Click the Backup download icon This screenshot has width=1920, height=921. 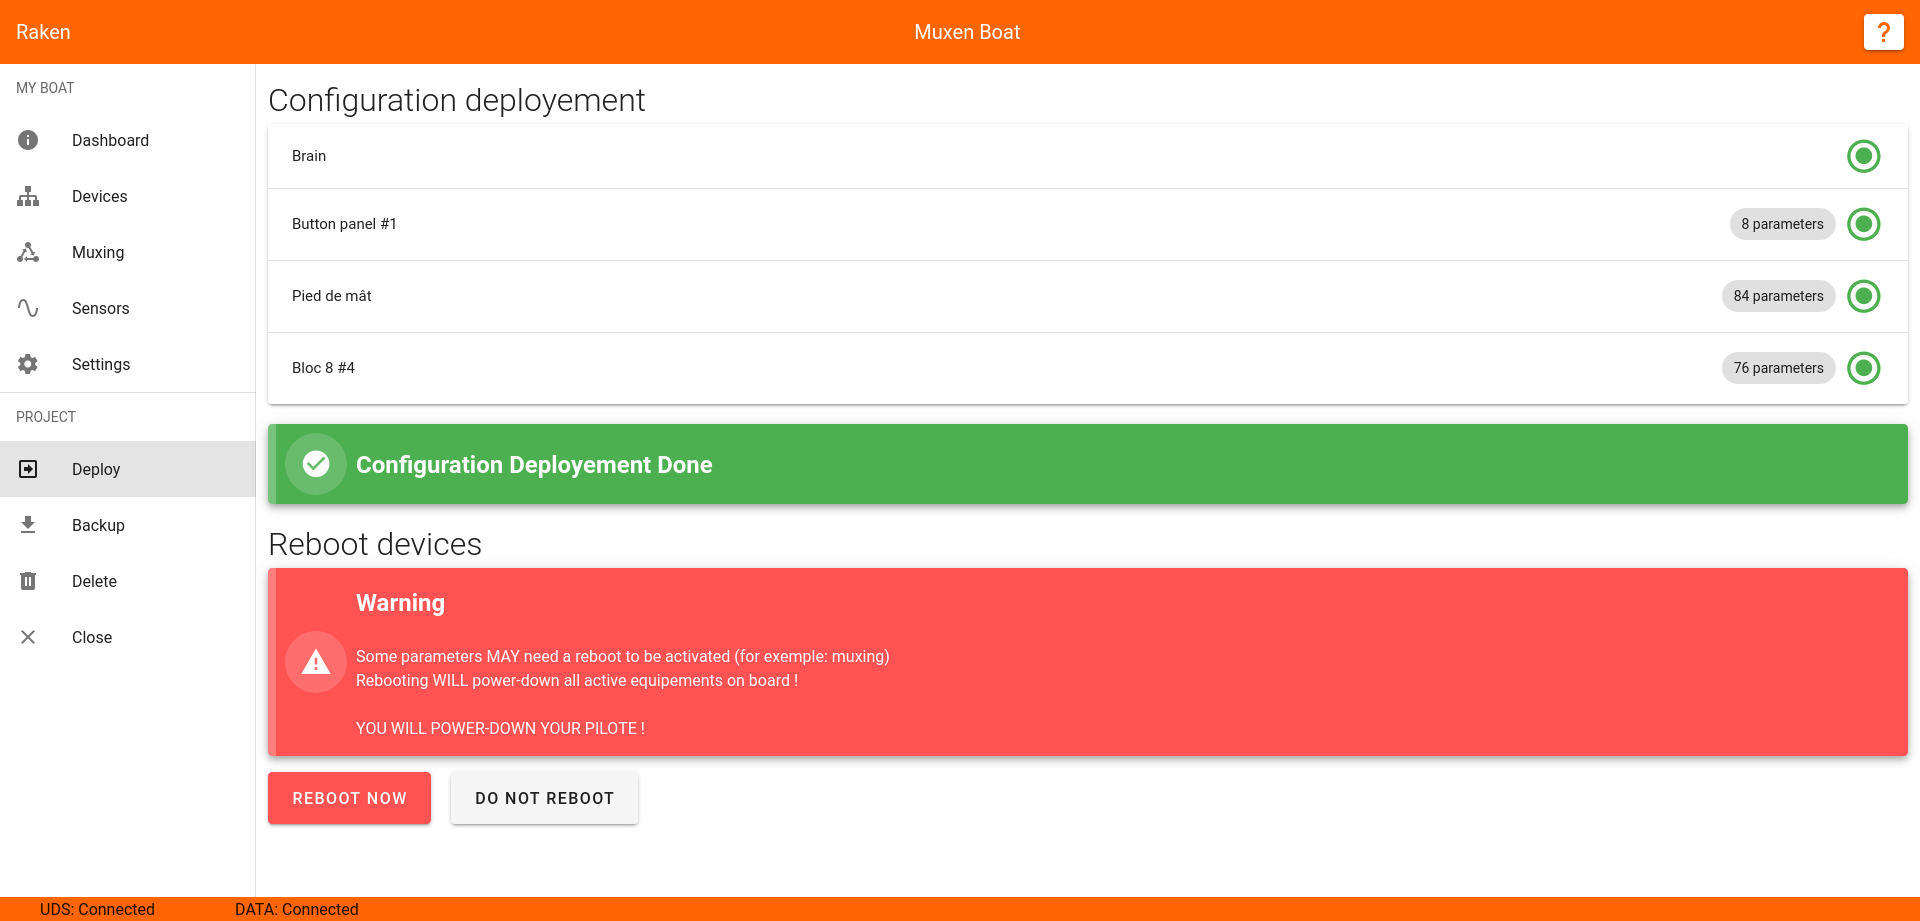click(x=28, y=525)
